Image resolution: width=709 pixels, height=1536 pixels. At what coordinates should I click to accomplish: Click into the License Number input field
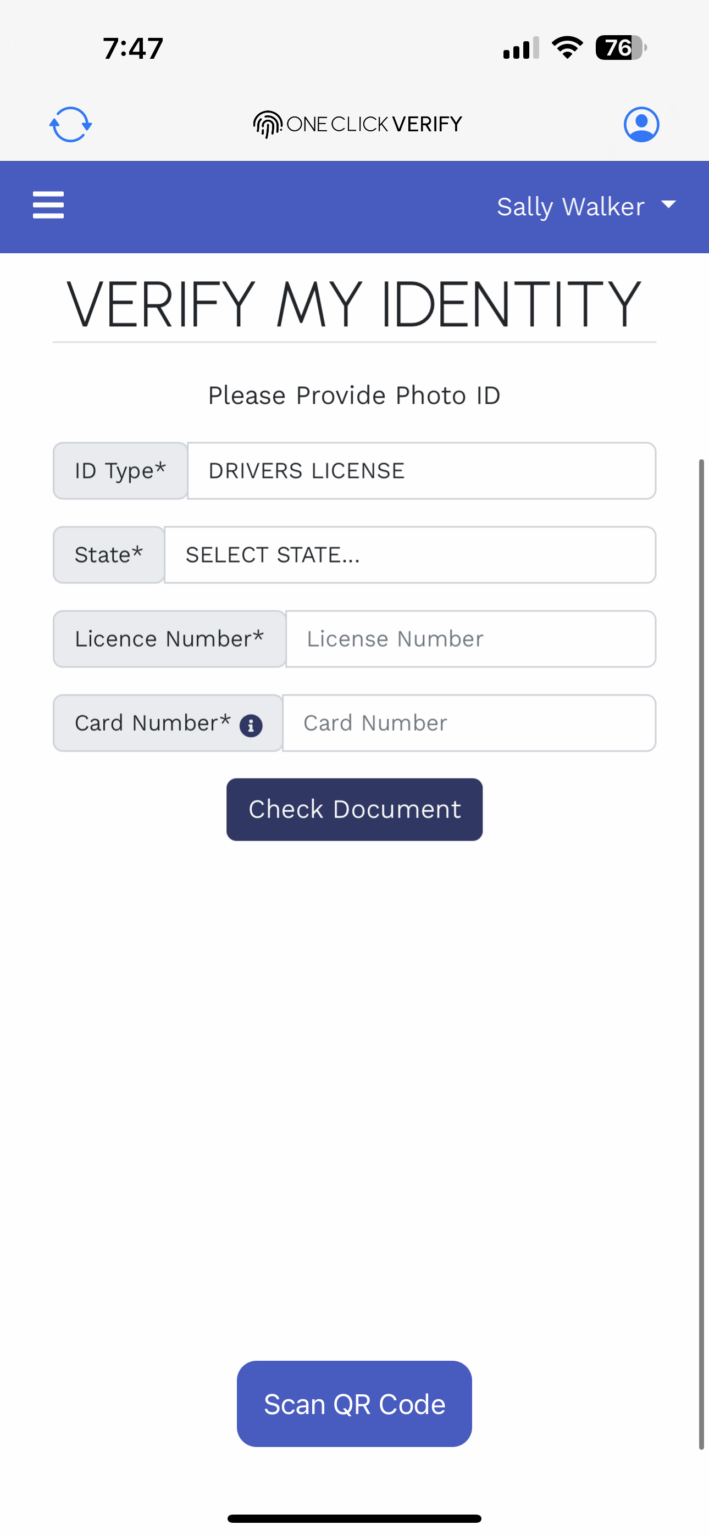[x=470, y=638]
